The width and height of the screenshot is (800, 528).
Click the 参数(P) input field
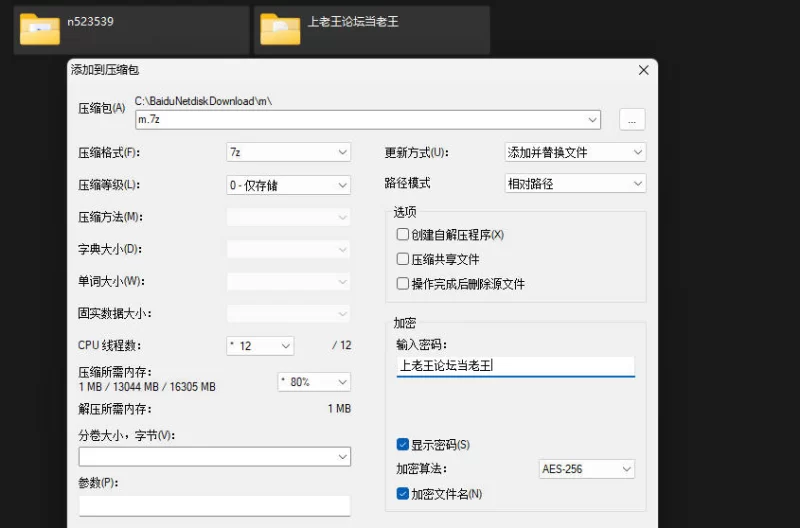click(x=214, y=506)
